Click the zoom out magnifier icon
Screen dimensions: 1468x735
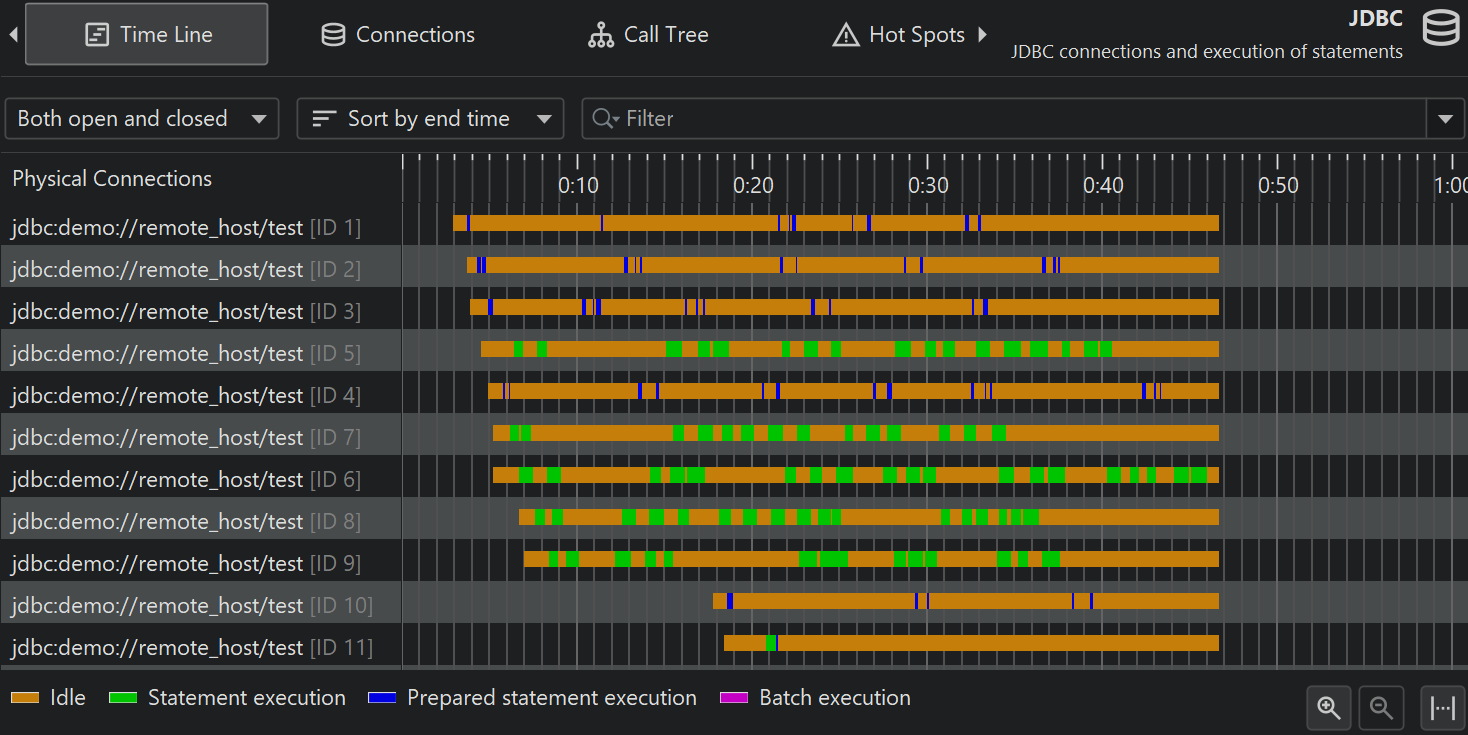(x=1382, y=708)
